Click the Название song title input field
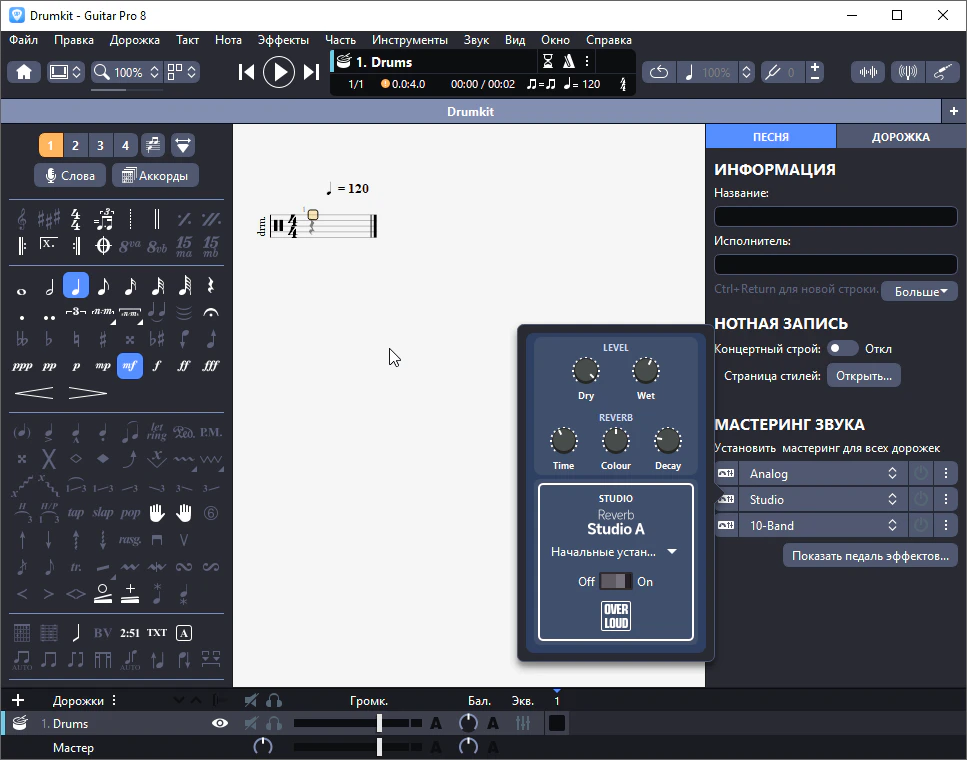 [x=835, y=216]
